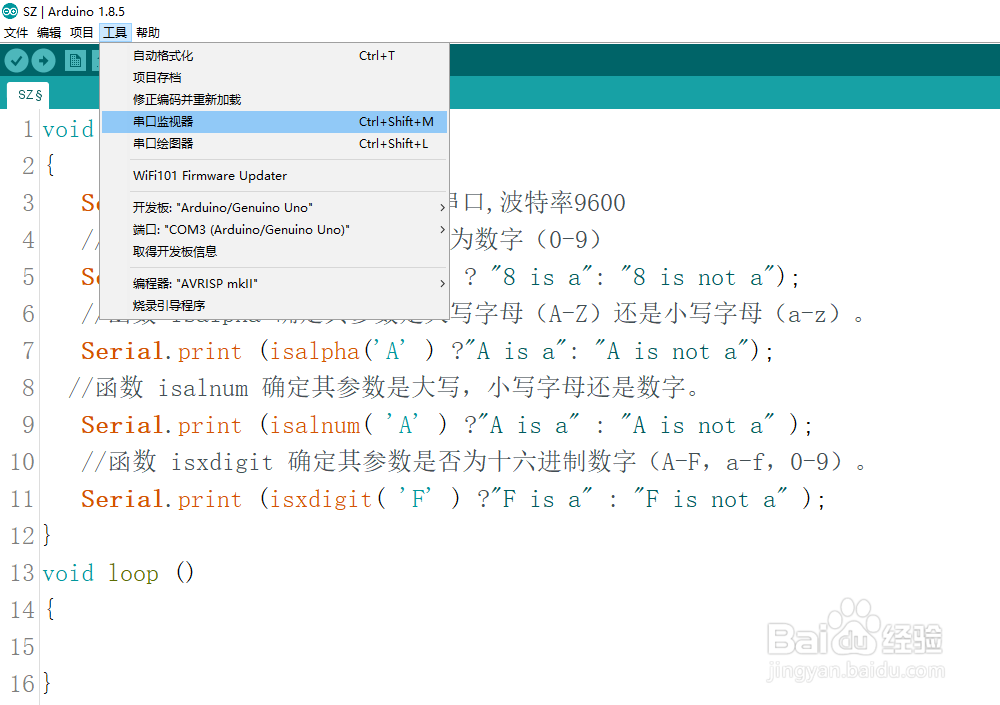The width and height of the screenshot is (1000, 705).
Task: Click line number 16 in the gutter
Action: (x=22, y=684)
